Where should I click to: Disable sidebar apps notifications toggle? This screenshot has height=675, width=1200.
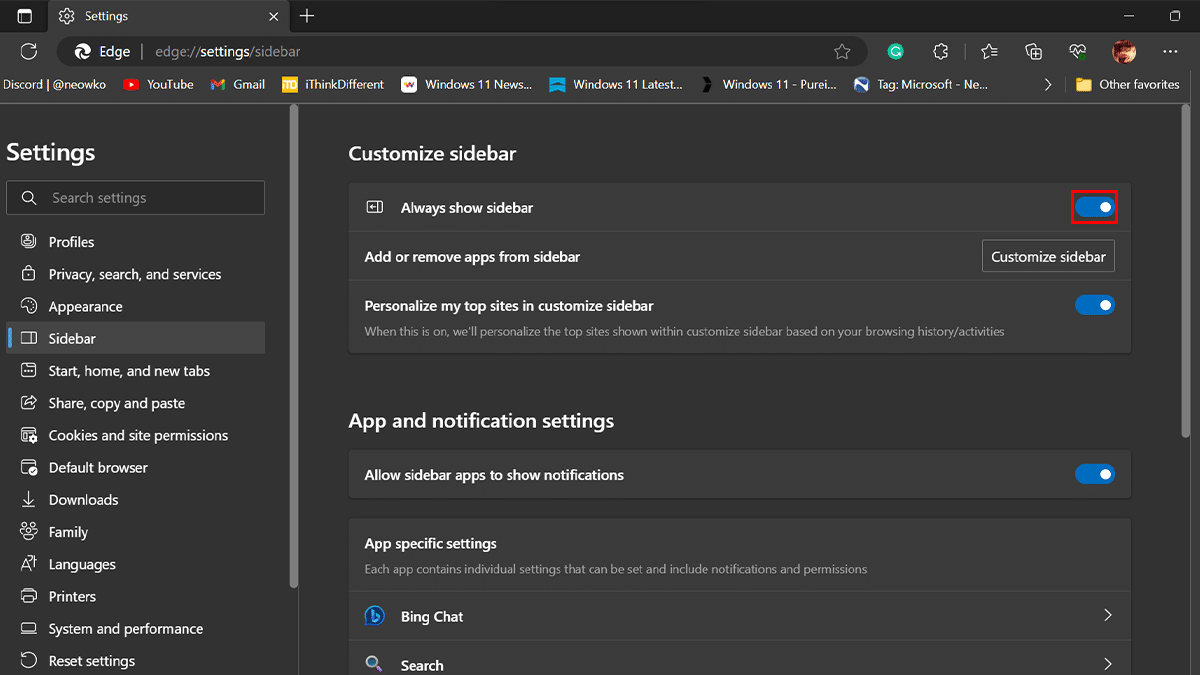pos(1094,474)
